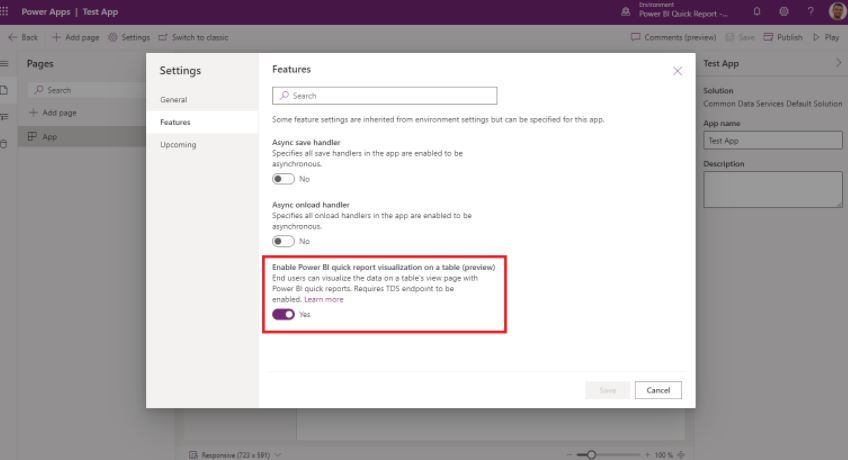The width and height of the screenshot is (848, 460).
Task: Click the Features search field
Action: [384, 95]
